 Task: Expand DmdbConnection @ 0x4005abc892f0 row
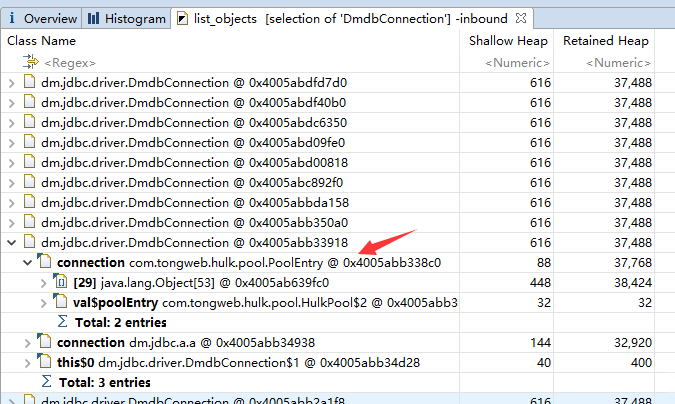(x=12, y=183)
